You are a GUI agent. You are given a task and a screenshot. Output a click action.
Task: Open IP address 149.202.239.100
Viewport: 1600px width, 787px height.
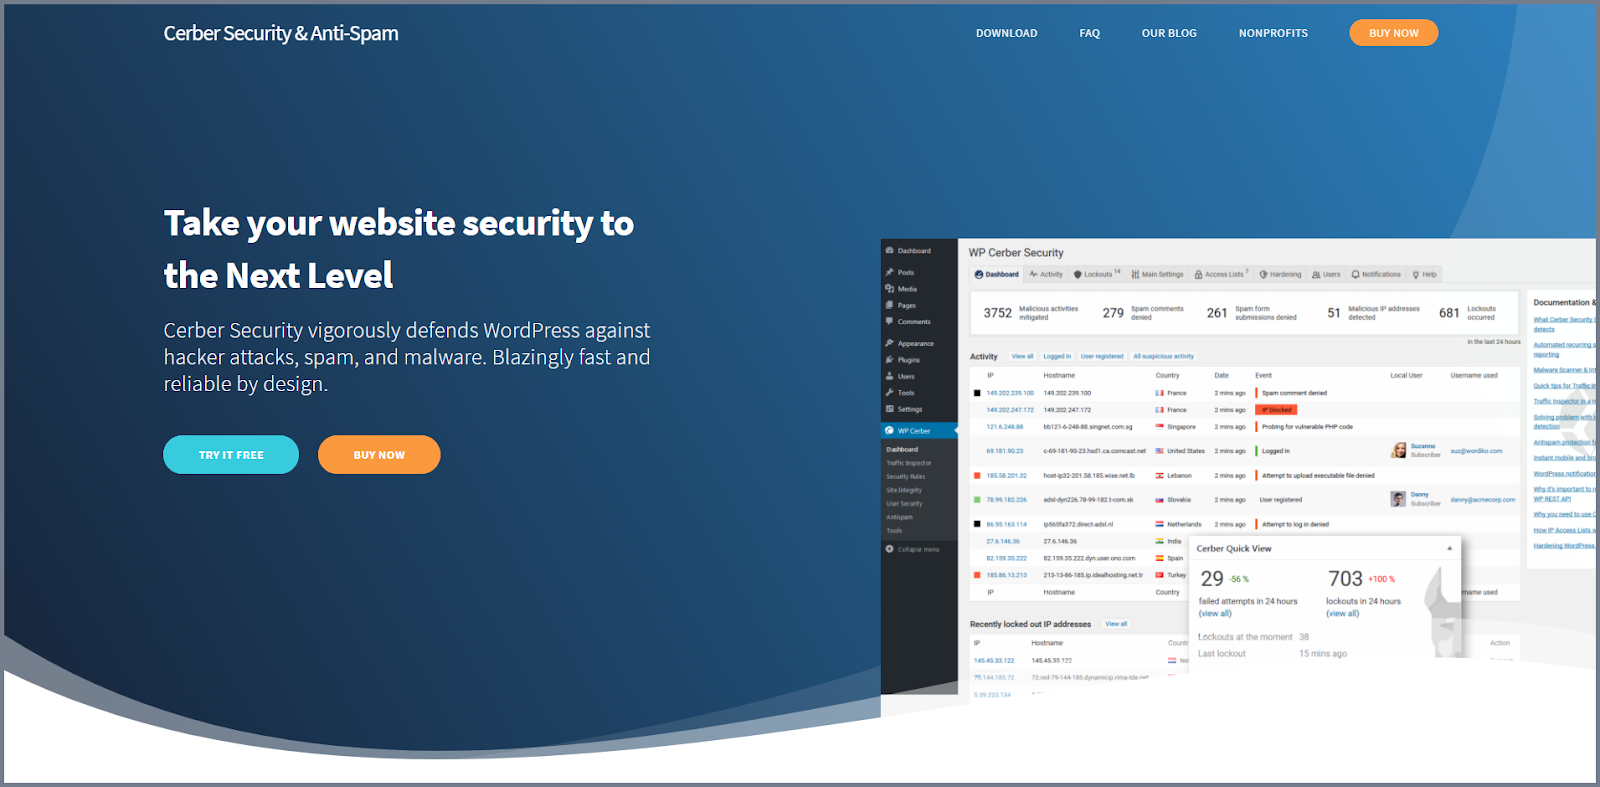pyautogui.click(x=1010, y=393)
